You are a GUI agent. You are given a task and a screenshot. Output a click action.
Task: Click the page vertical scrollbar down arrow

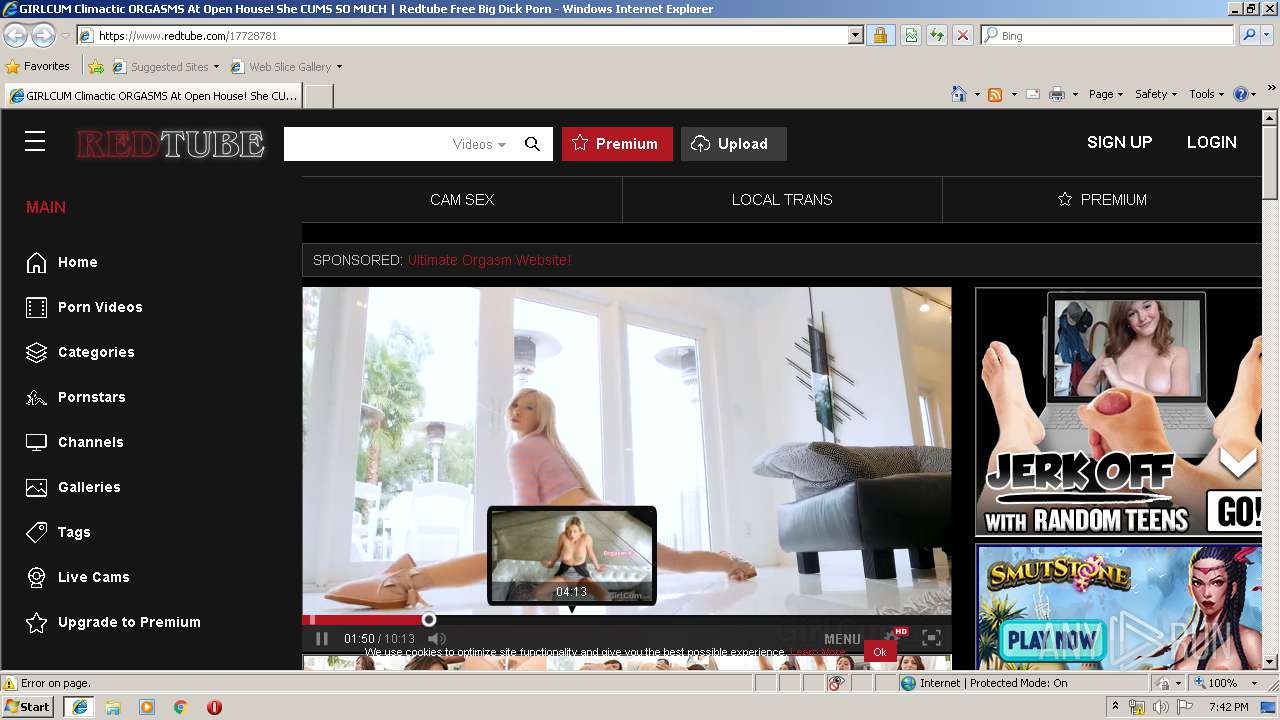coord(1270,661)
